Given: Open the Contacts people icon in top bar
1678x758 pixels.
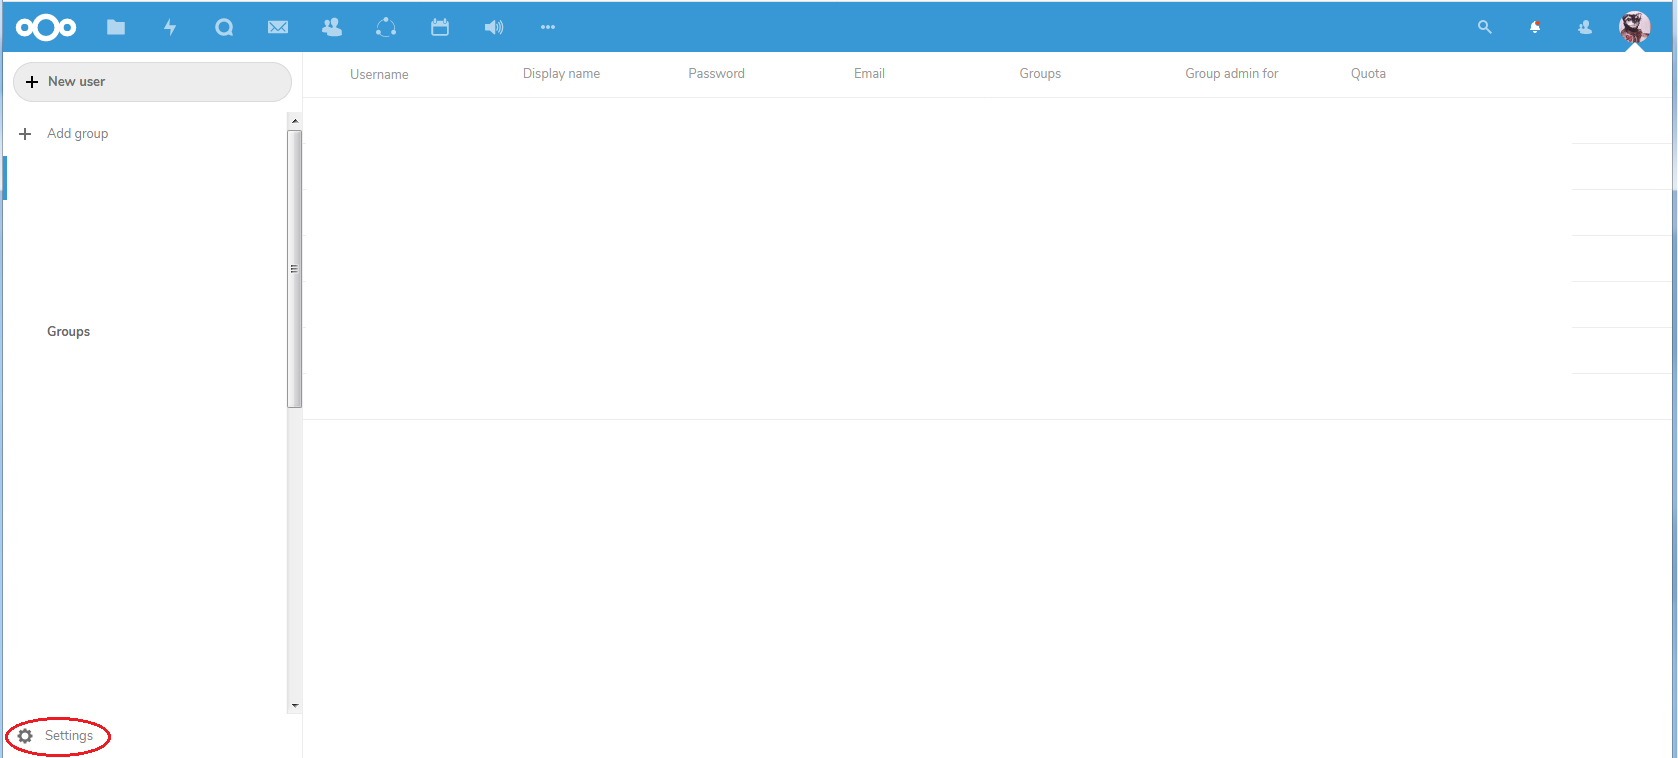Looking at the screenshot, I should point(332,27).
